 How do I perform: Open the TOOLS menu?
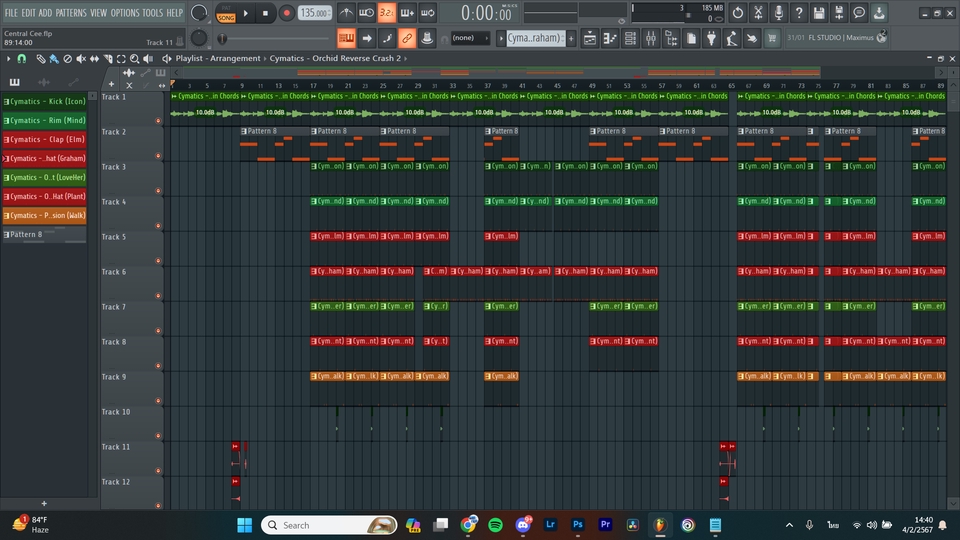(153, 12)
